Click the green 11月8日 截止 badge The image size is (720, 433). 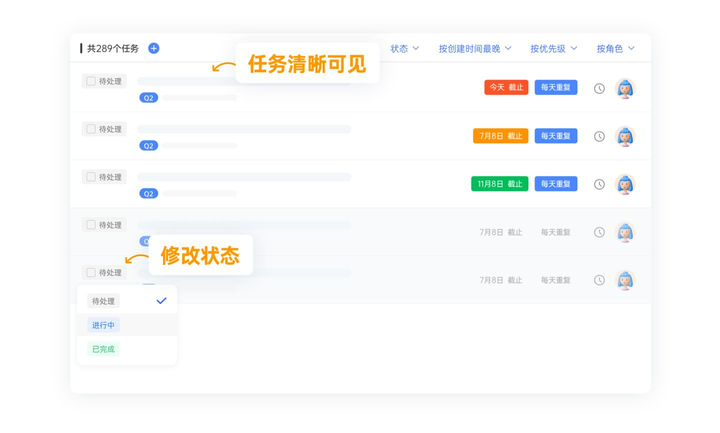click(x=499, y=184)
